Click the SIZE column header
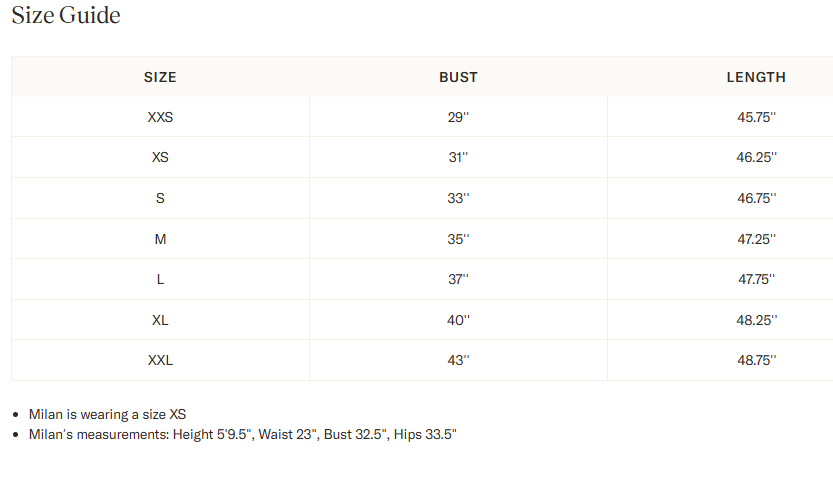This screenshot has height=488, width=833. (x=160, y=77)
